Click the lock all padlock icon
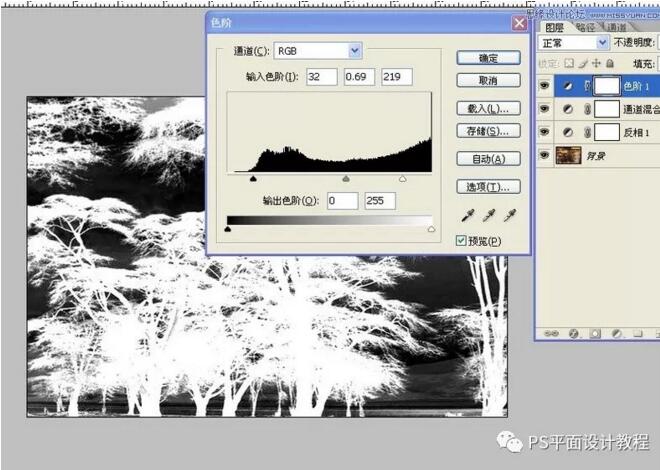Screen dimensions: 660x470 coord(609,64)
